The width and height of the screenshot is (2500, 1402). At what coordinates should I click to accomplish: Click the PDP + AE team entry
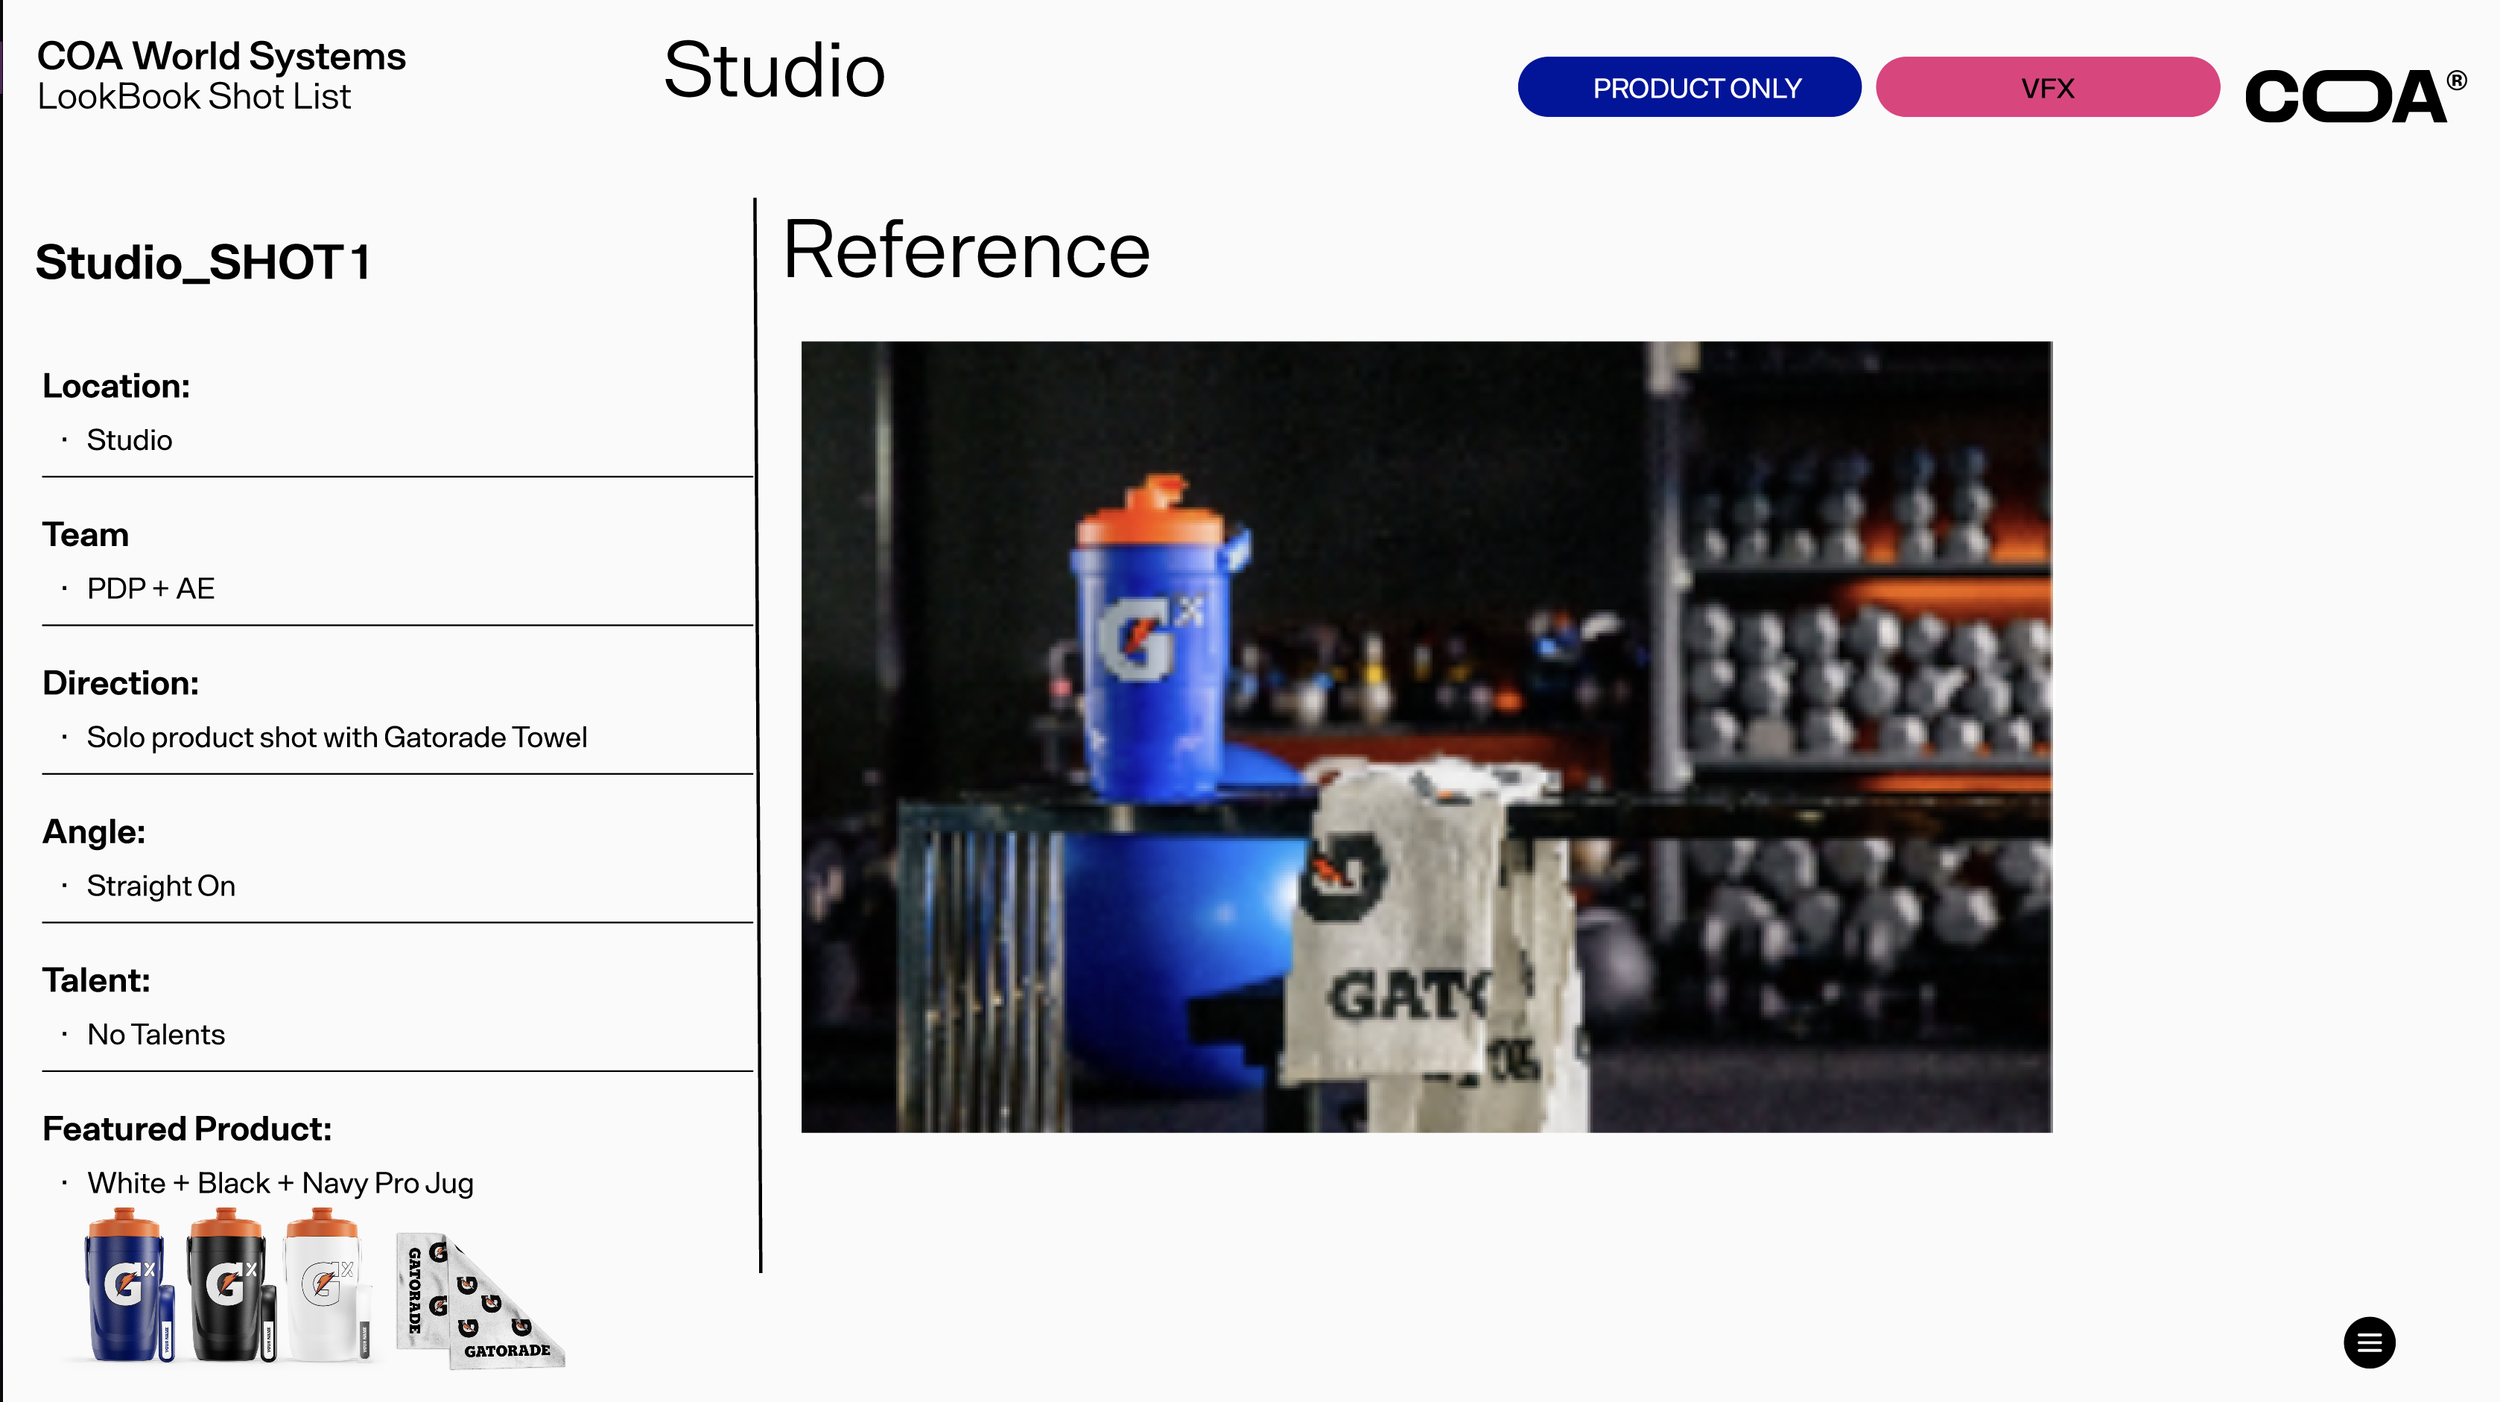pyautogui.click(x=150, y=589)
